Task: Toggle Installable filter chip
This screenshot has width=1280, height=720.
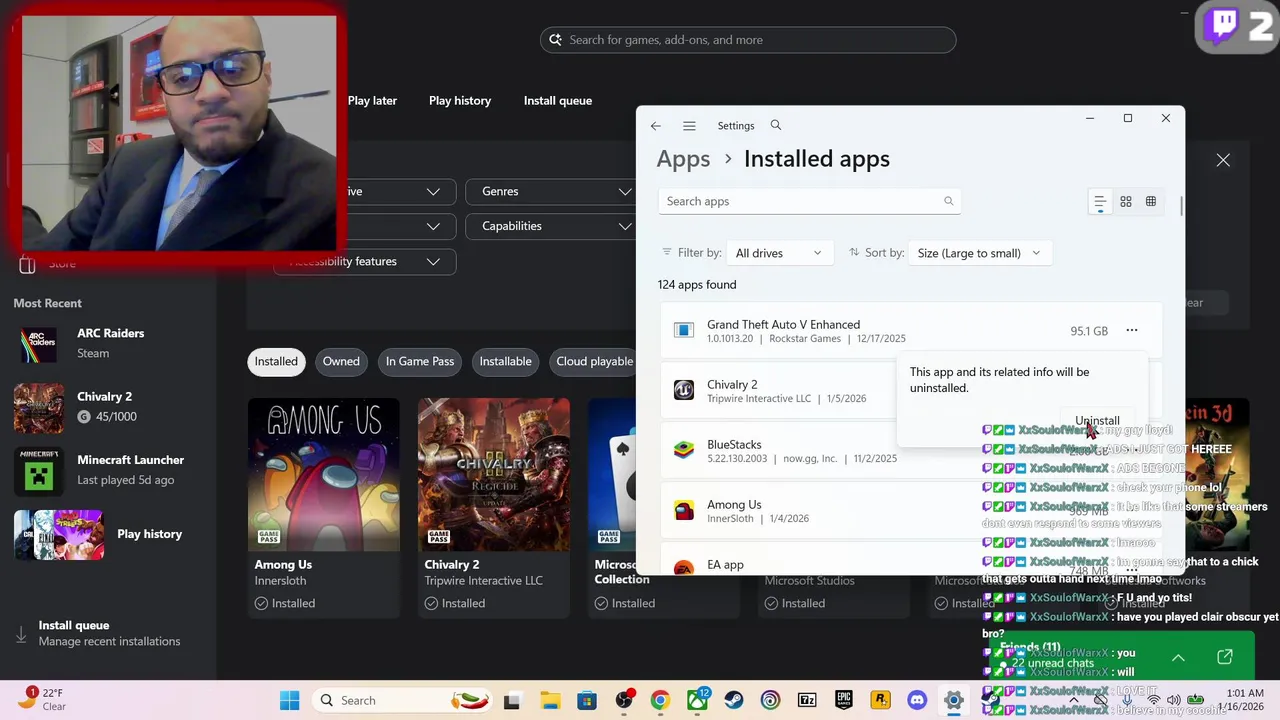Action: pos(505,361)
